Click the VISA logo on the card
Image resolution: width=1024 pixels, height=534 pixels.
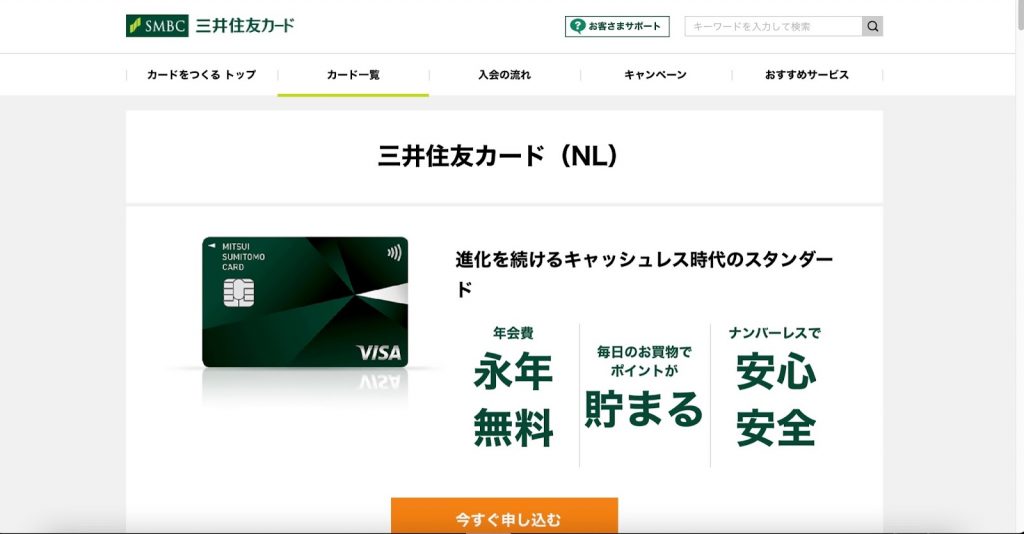click(379, 353)
